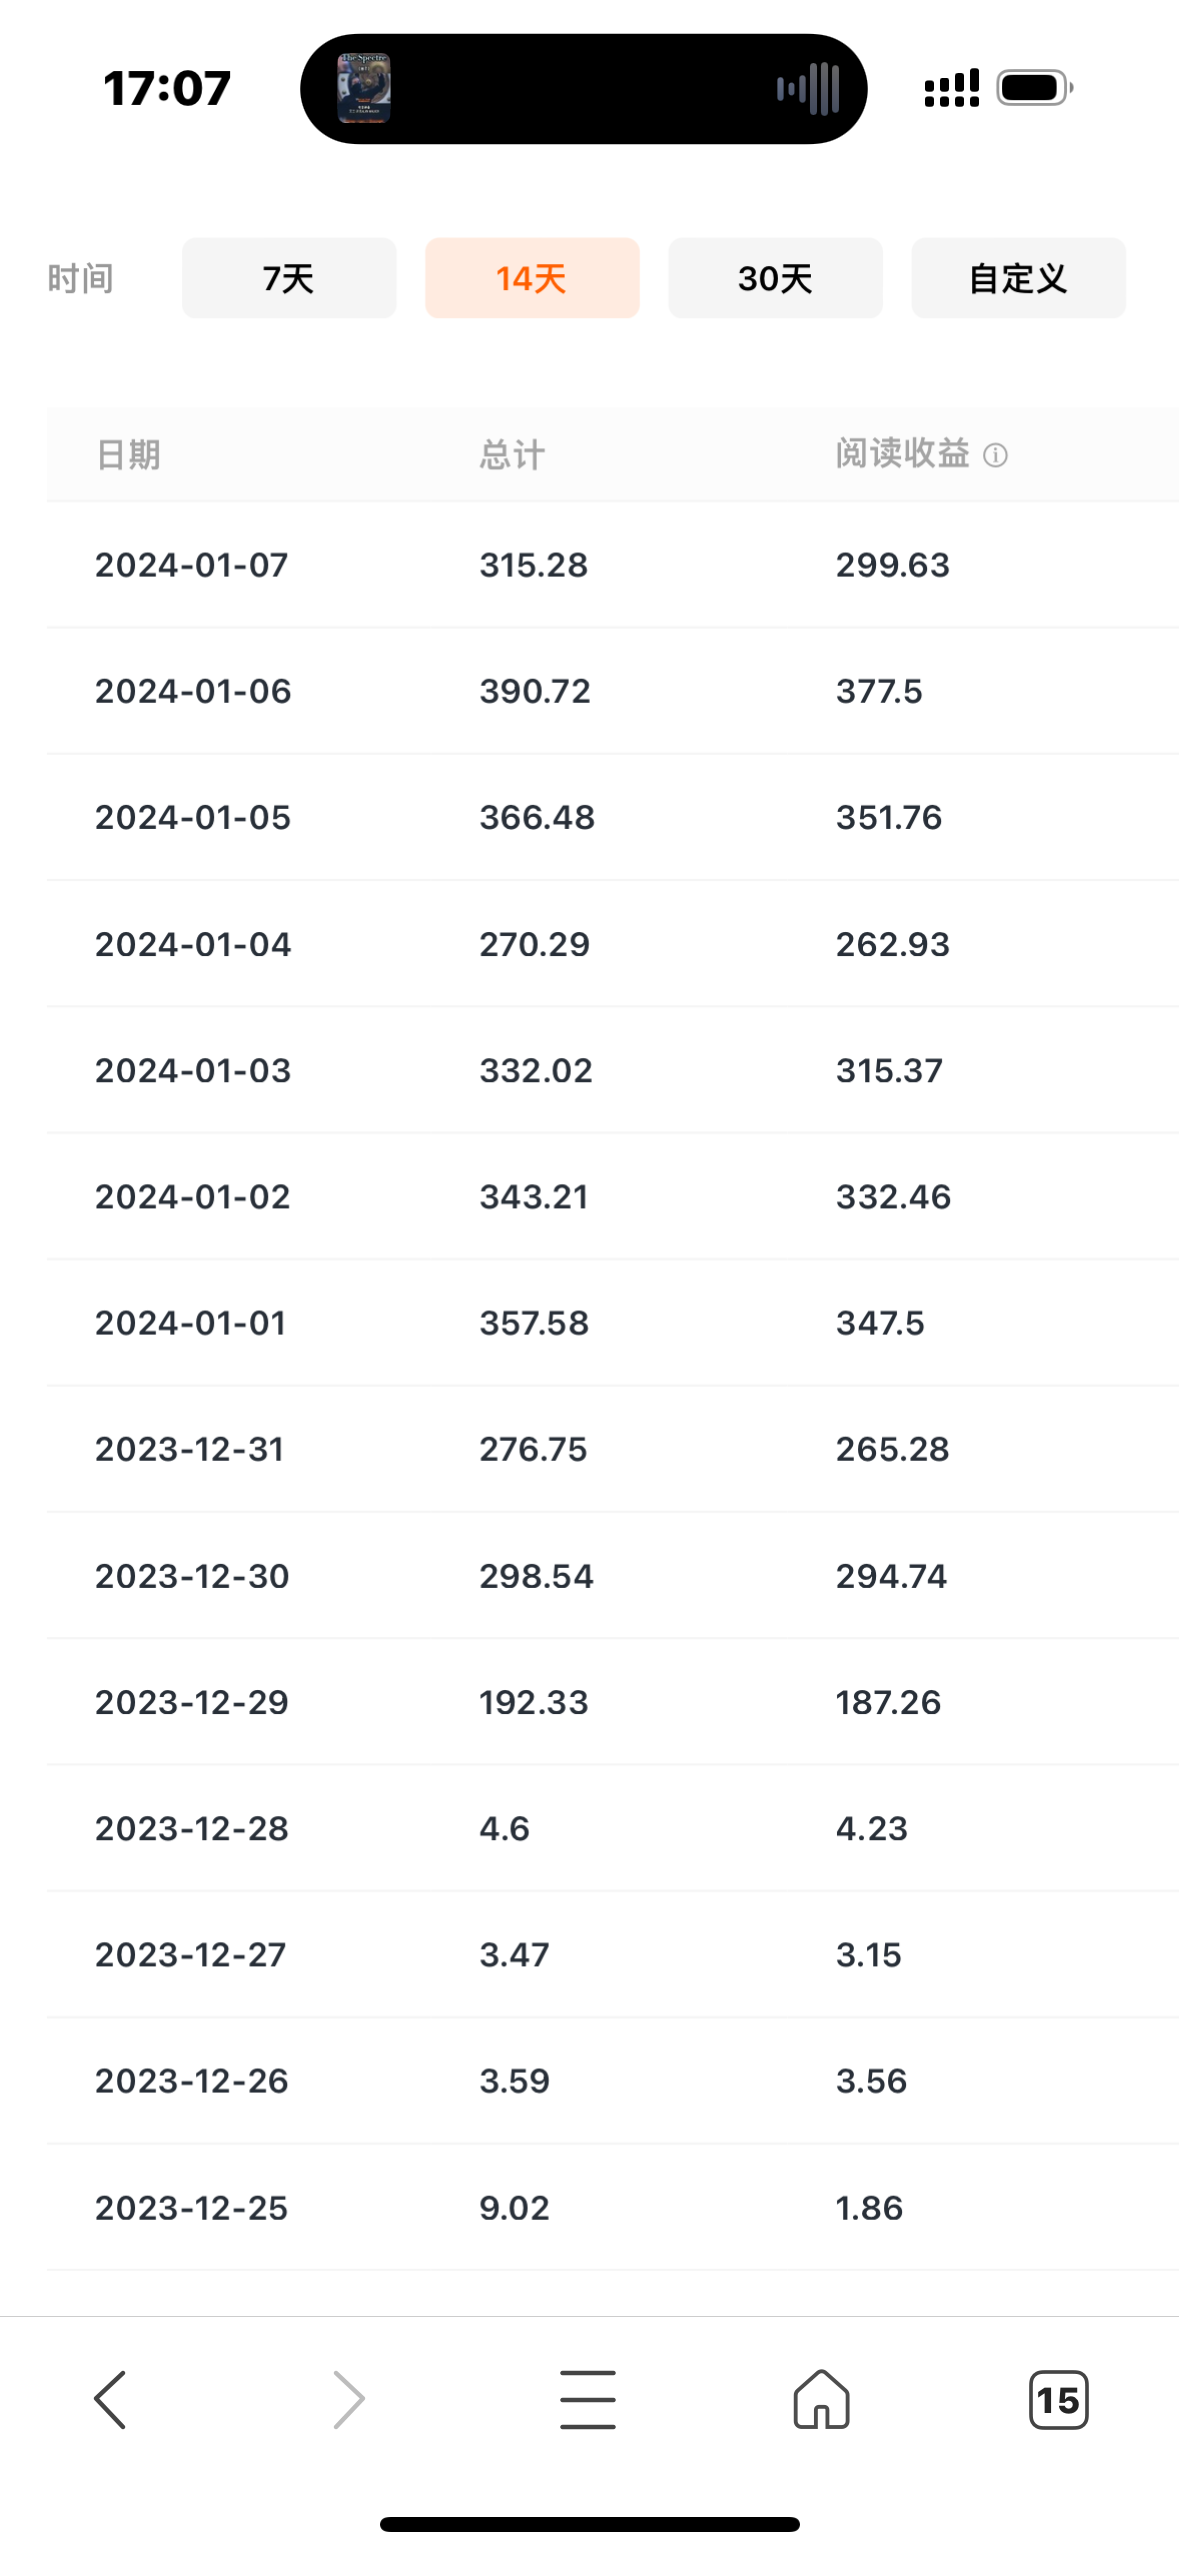1179x2556 pixels.
Task: Select the 2024-01-07 row
Action: click(x=612, y=565)
